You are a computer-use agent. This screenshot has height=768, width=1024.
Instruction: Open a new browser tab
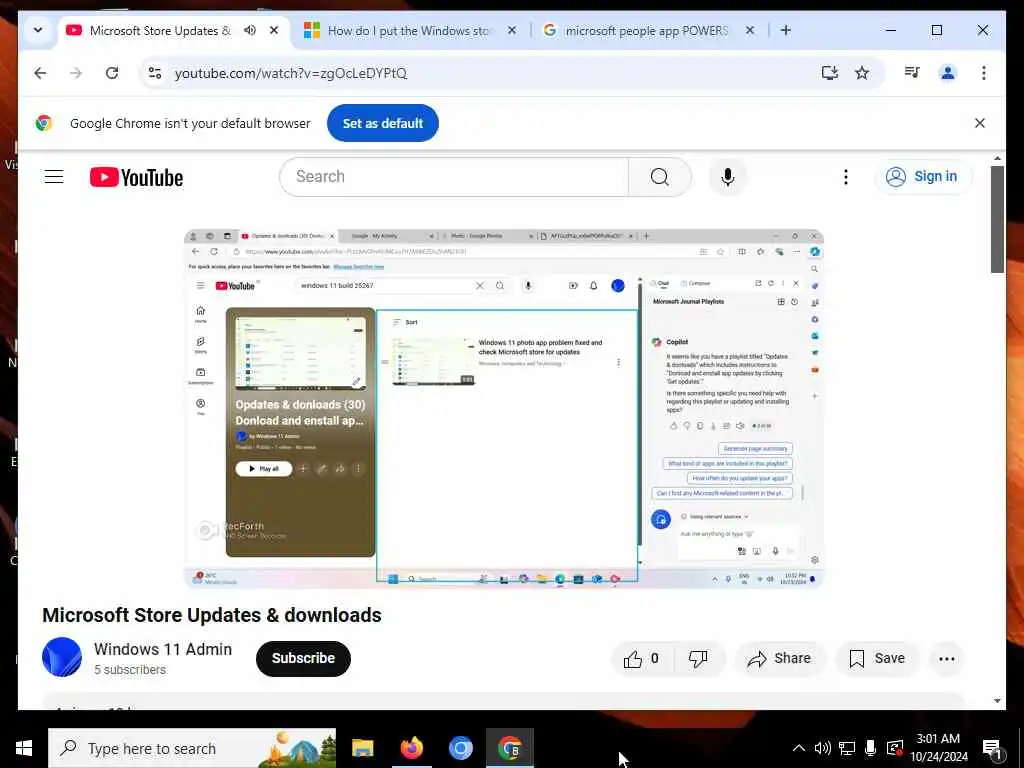(x=786, y=30)
